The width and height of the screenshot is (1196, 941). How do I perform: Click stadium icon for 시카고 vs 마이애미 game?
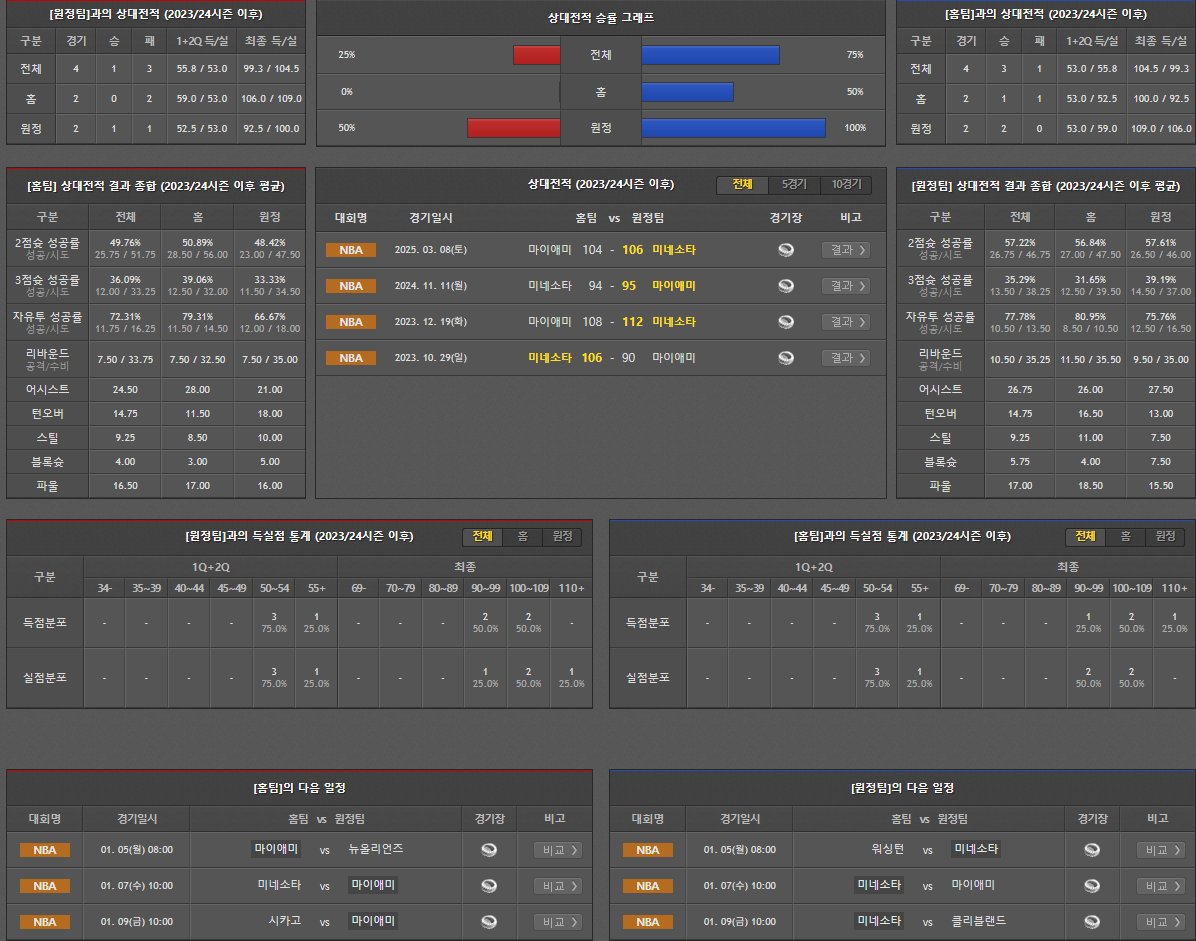tap(489, 922)
